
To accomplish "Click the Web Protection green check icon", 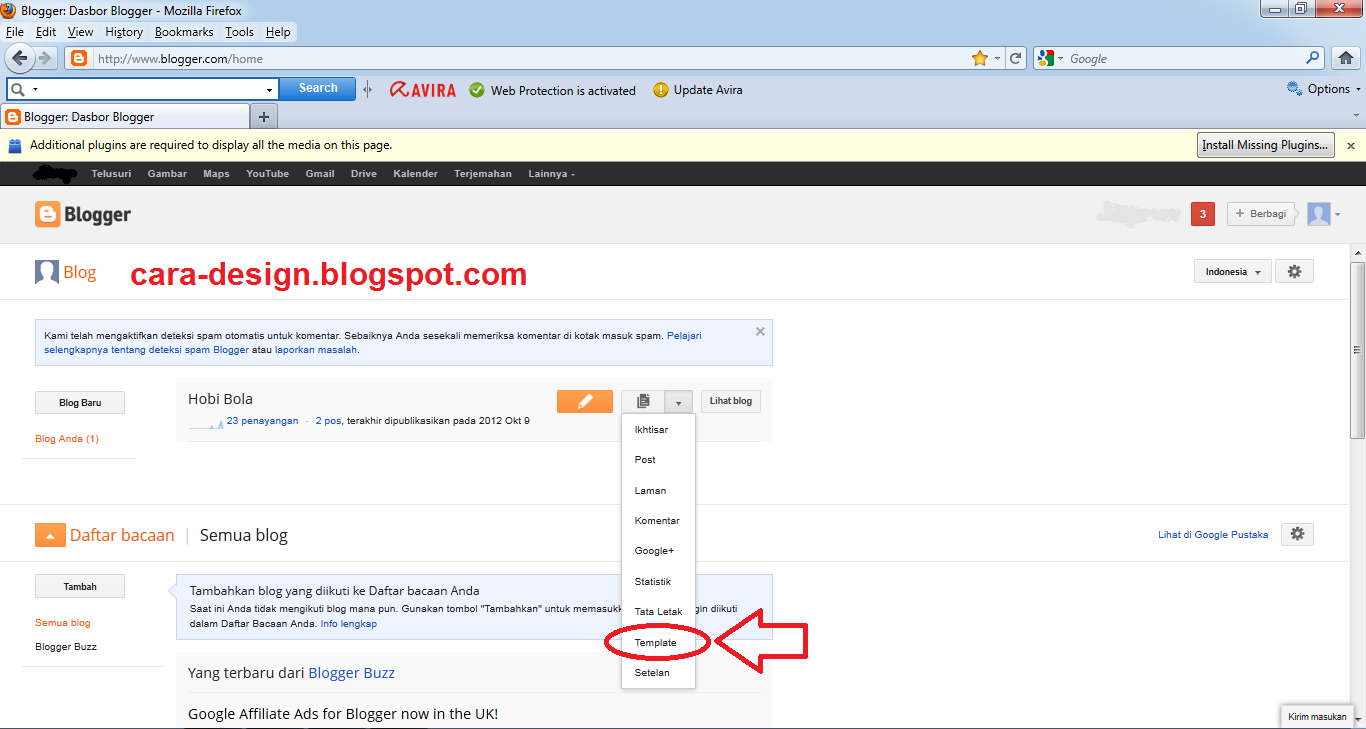I will click(477, 90).
